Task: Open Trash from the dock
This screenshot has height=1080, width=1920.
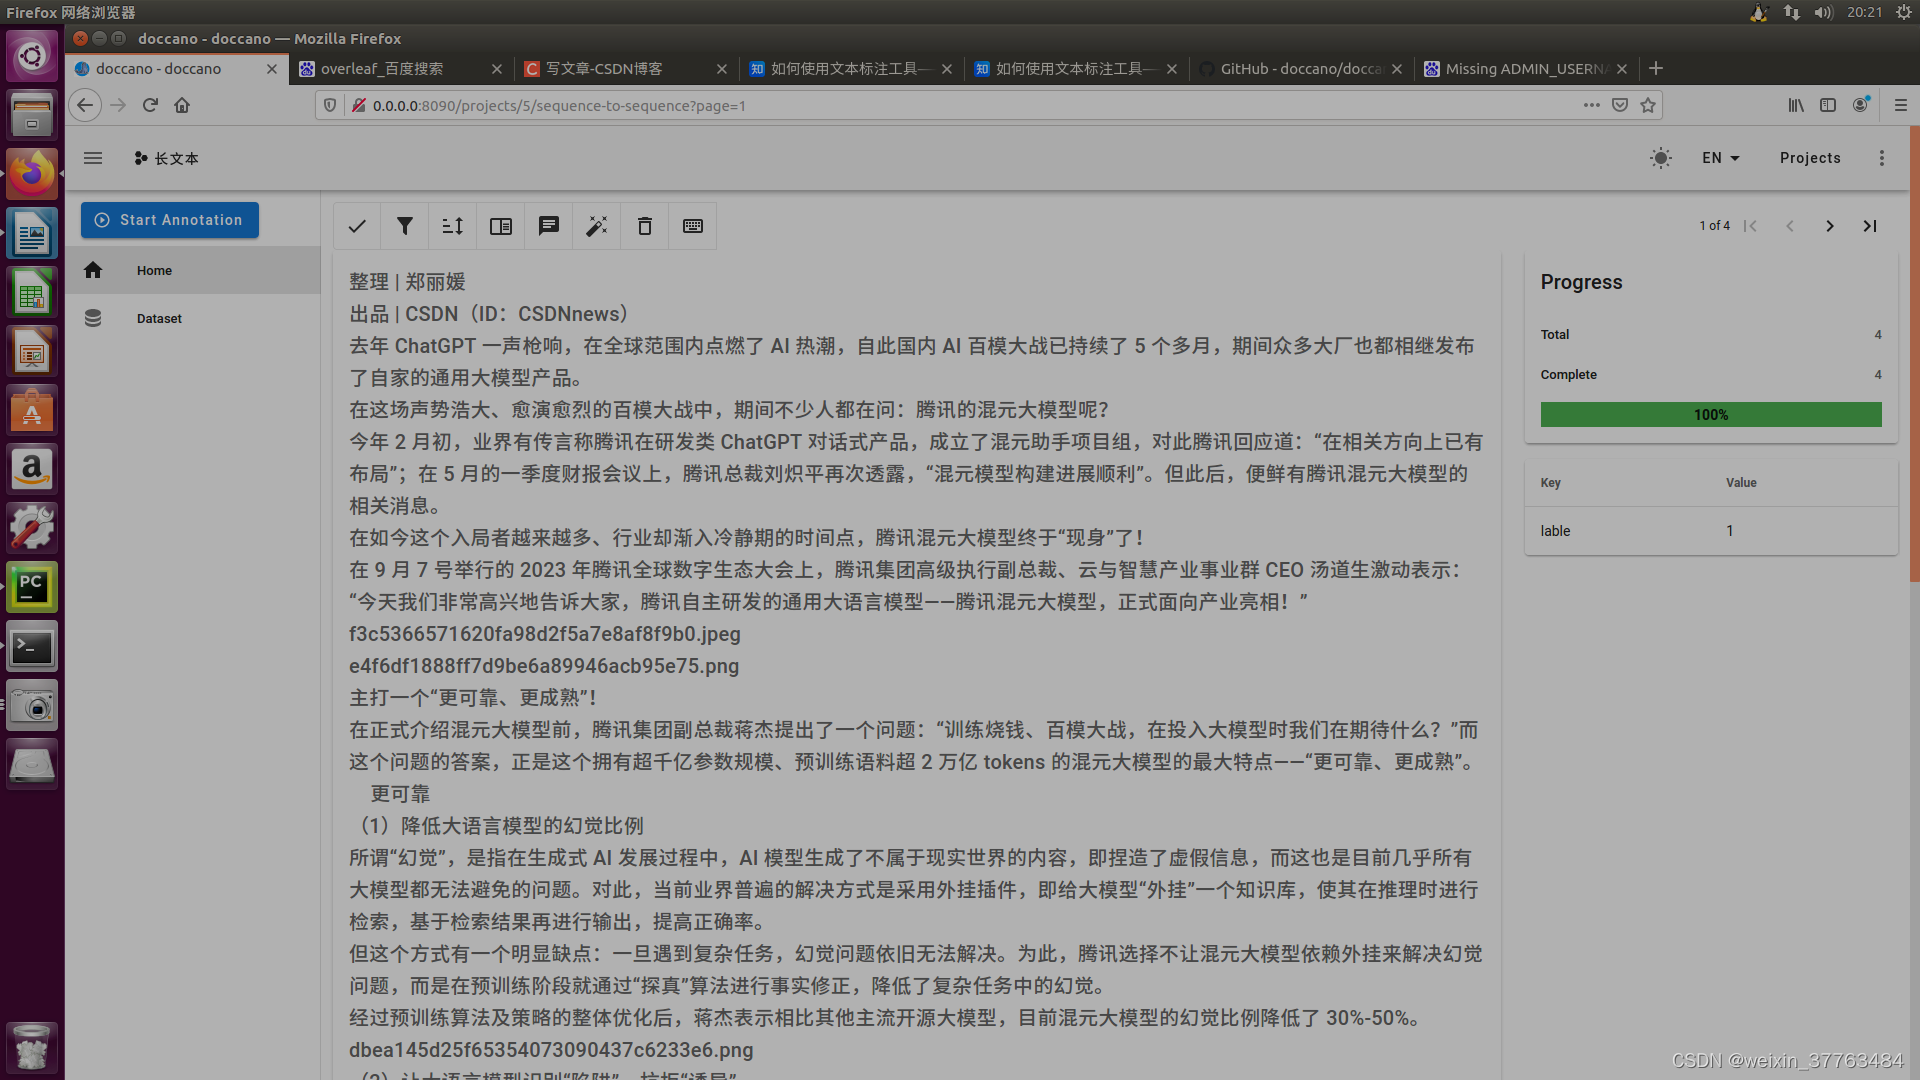Action: click(32, 1047)
